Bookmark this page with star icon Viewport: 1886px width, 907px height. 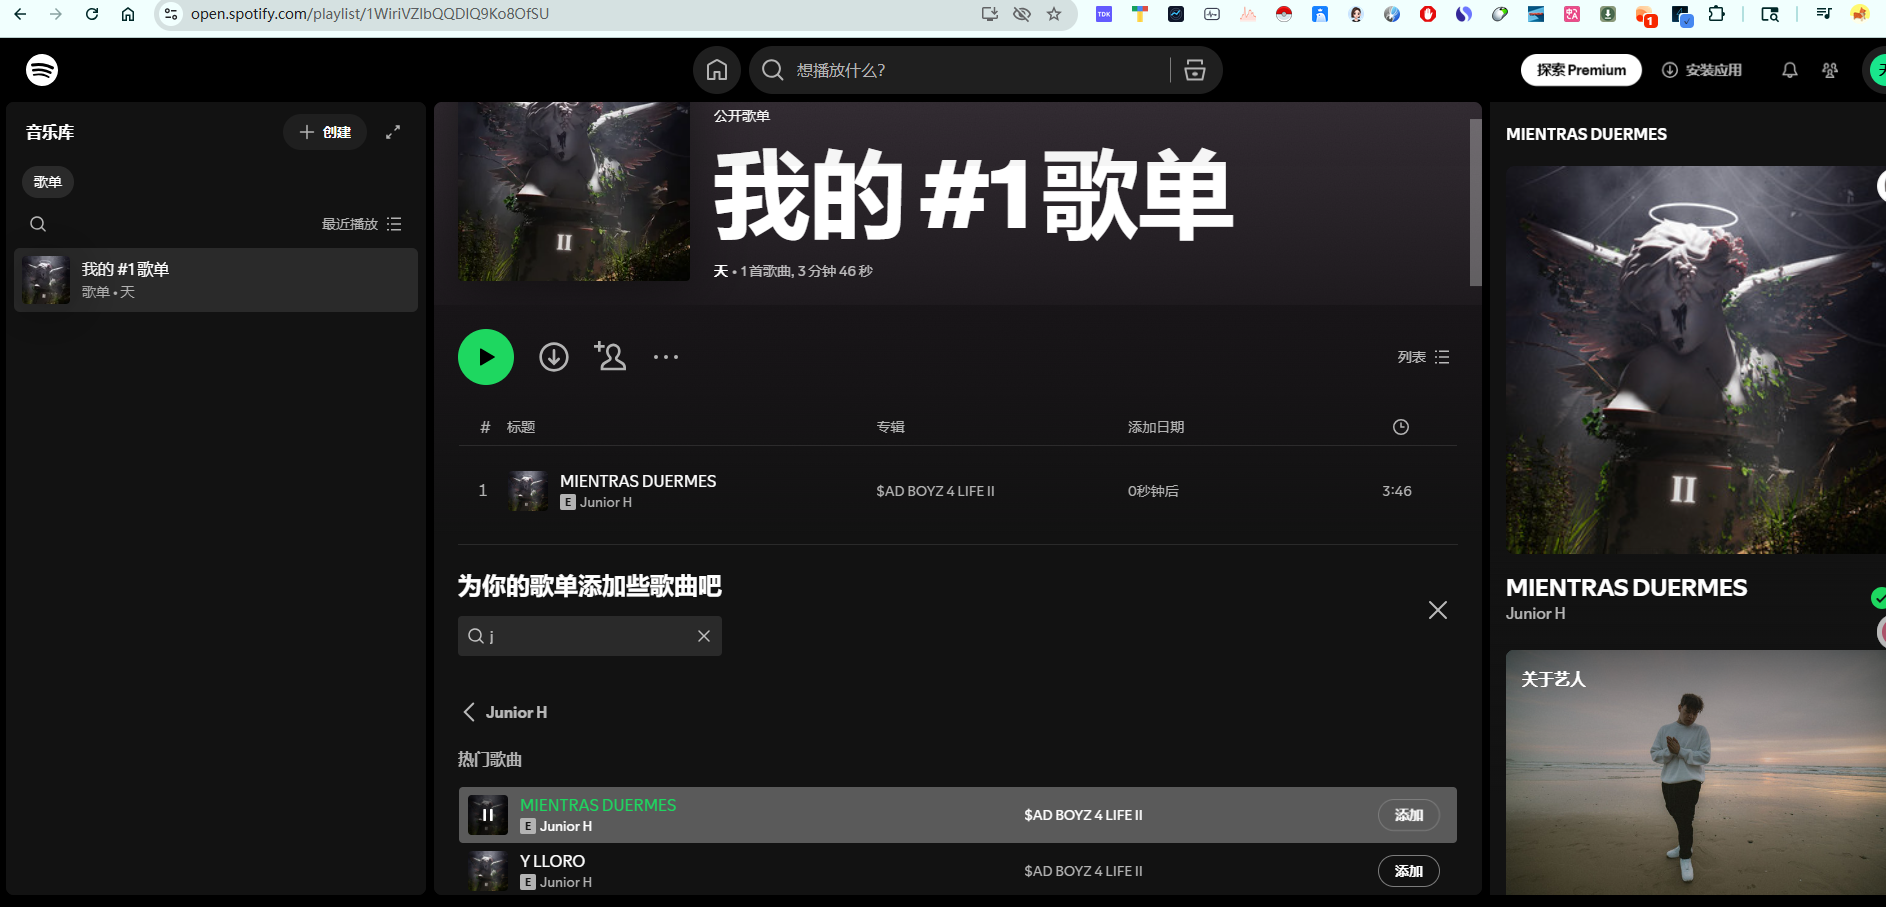(x=1054, y=14)
